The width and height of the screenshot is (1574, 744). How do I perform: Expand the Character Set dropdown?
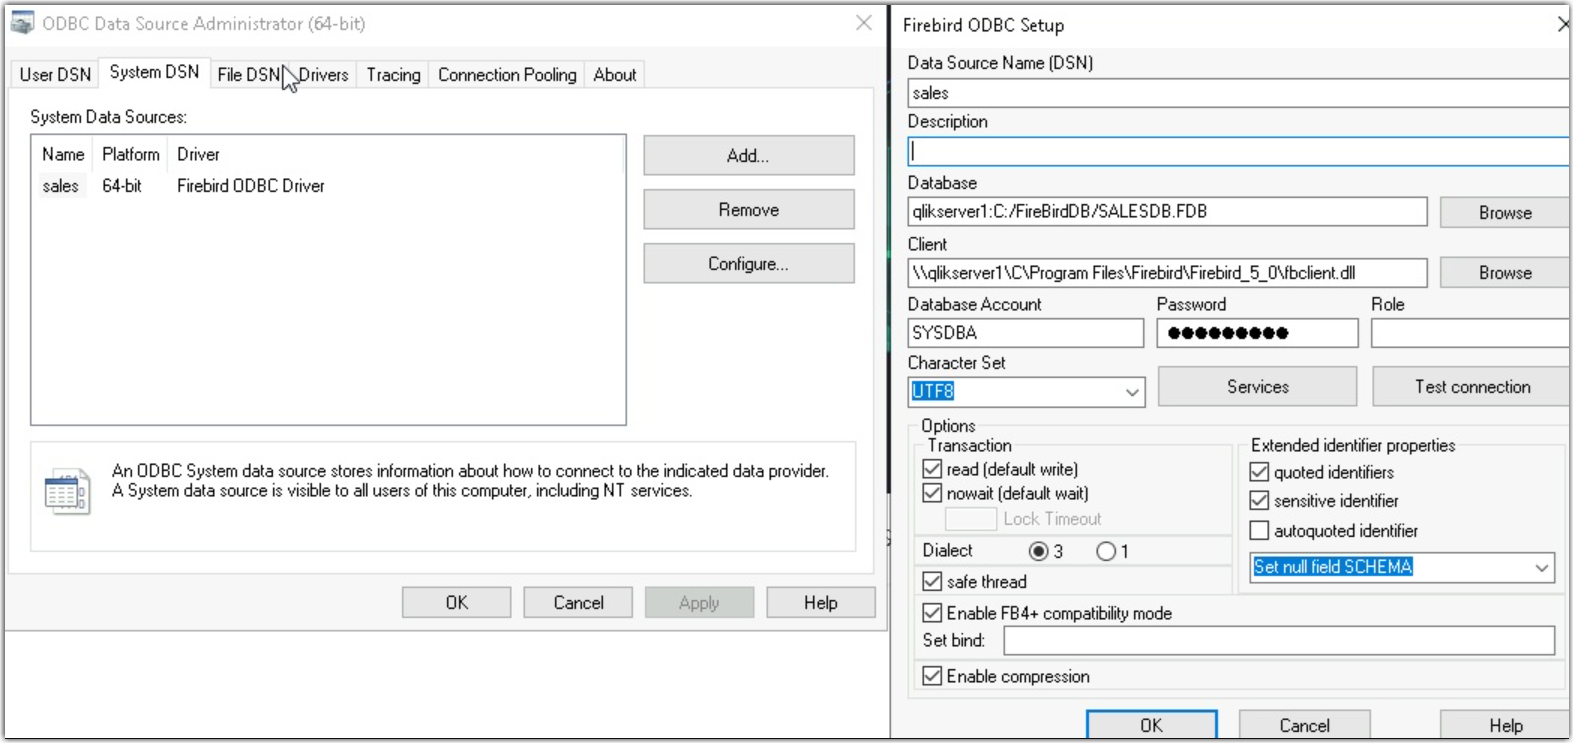(x=1132, y=392)
